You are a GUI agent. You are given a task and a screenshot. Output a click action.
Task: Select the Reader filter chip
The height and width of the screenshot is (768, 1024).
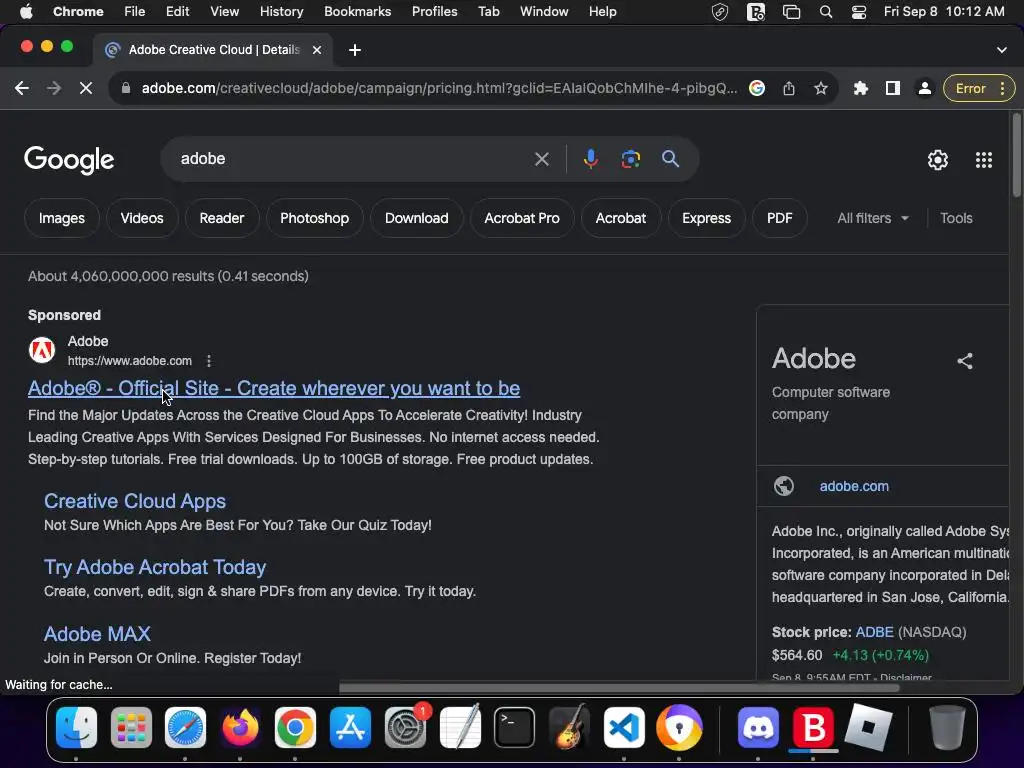point(221,218)
